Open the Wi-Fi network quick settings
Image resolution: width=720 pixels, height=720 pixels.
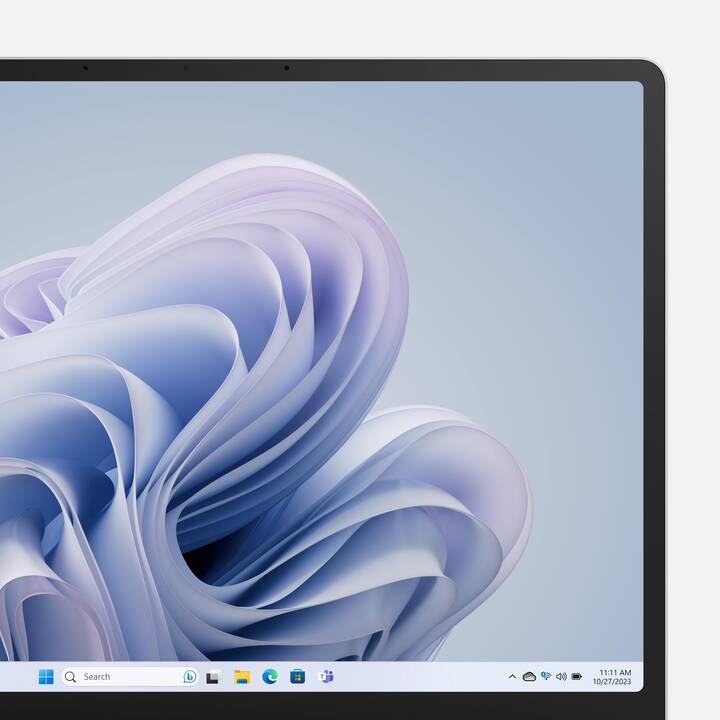coord(545,677)
